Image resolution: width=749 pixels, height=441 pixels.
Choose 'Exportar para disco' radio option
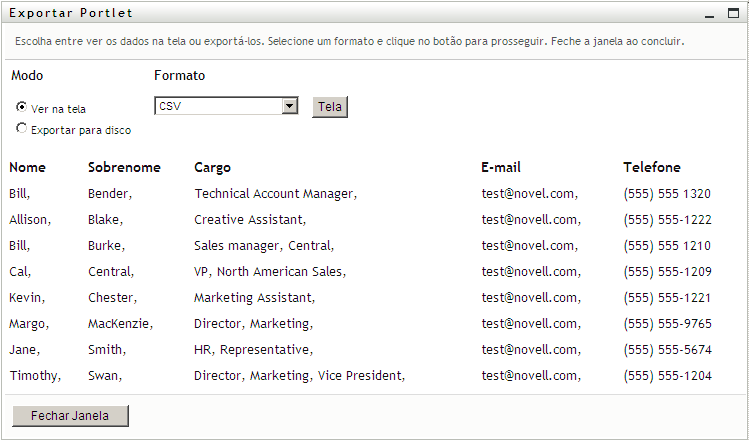point(22,129)
